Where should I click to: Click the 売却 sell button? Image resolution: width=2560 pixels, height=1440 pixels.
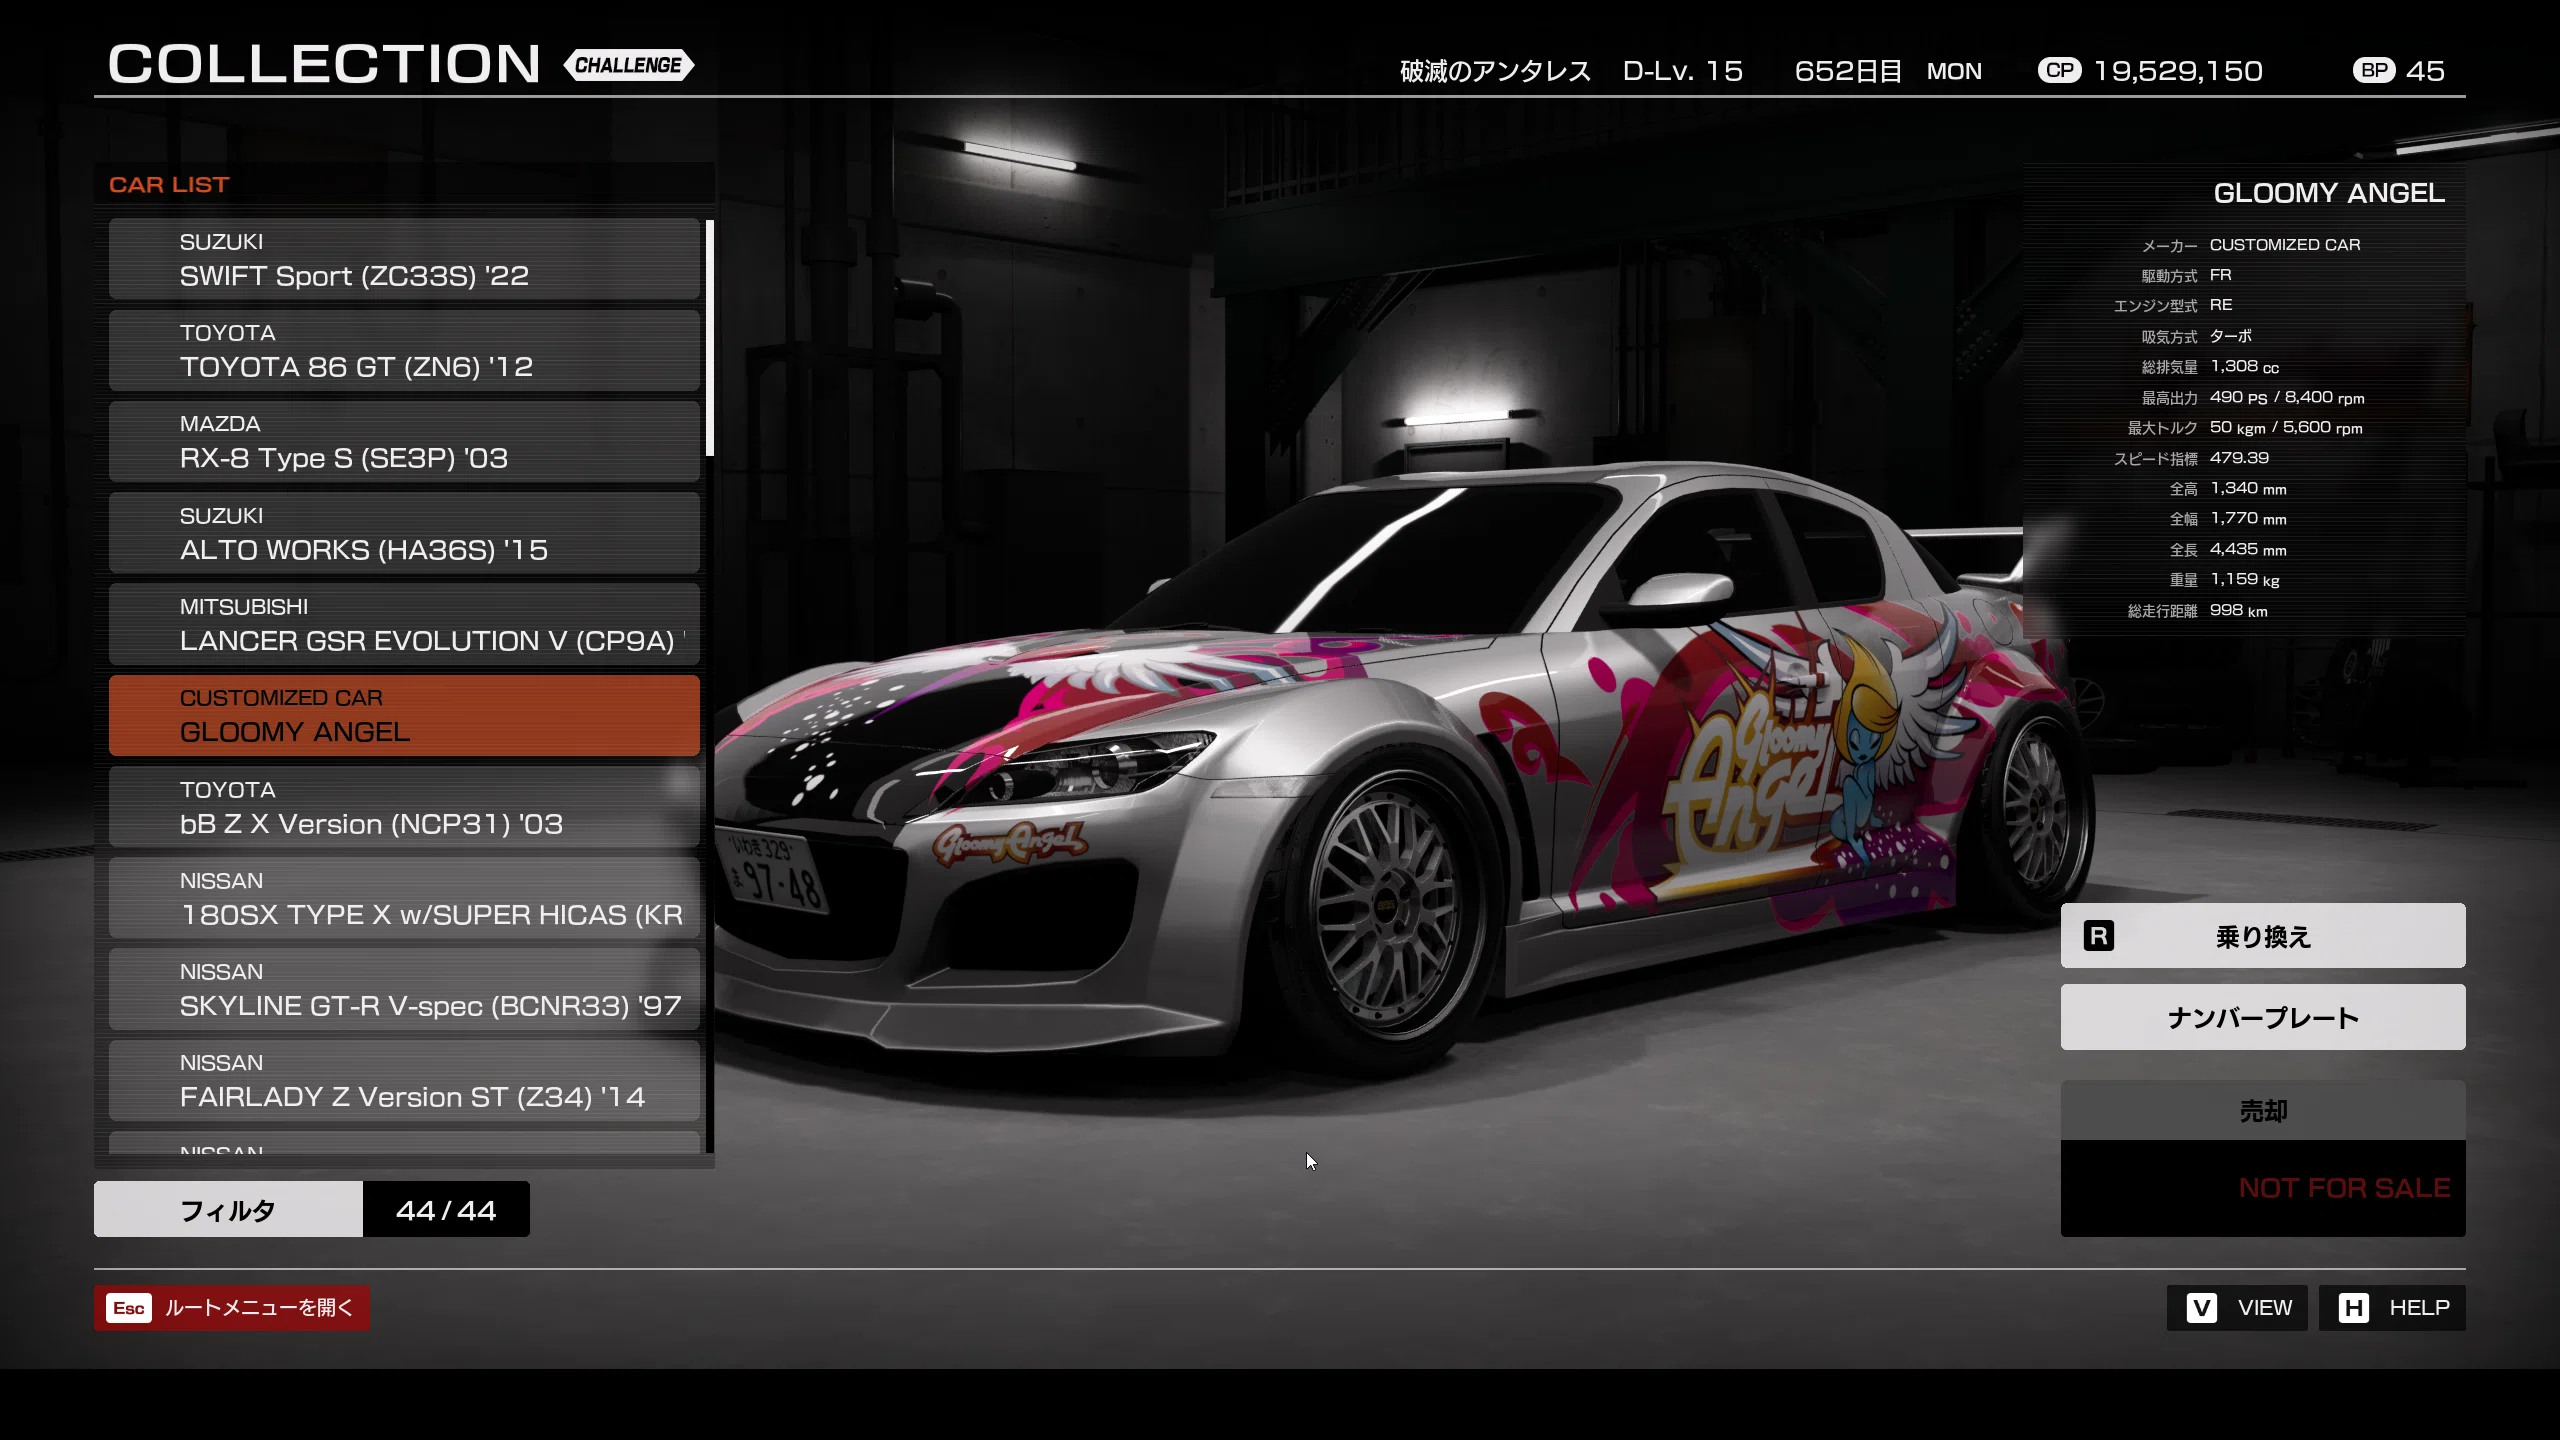click(2262, 1110)
